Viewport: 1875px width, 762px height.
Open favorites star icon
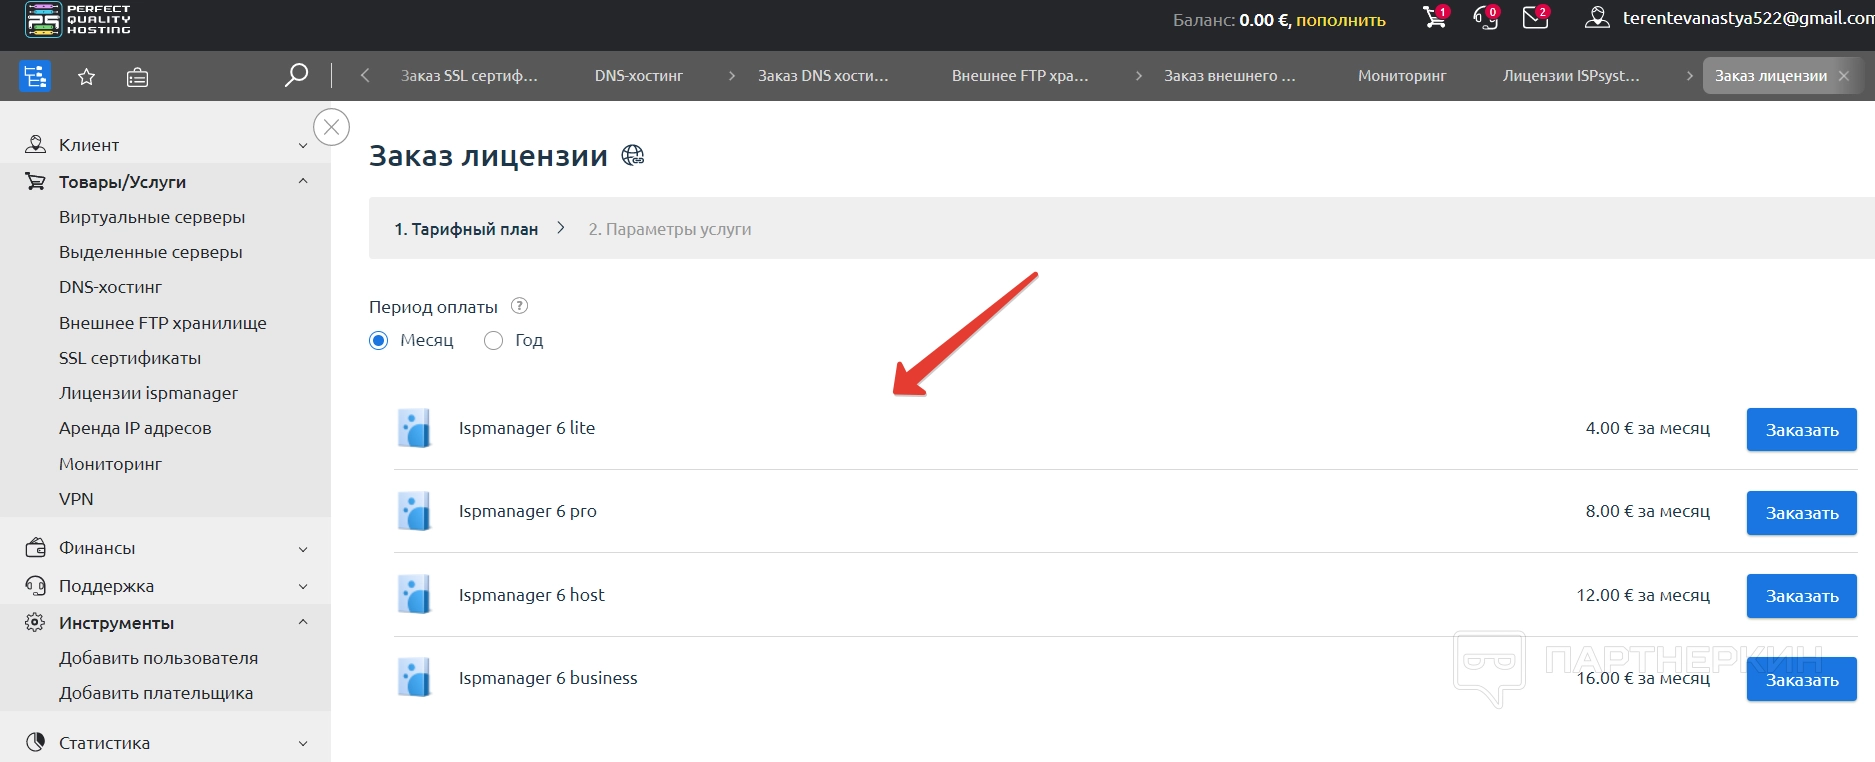point(87,77)
